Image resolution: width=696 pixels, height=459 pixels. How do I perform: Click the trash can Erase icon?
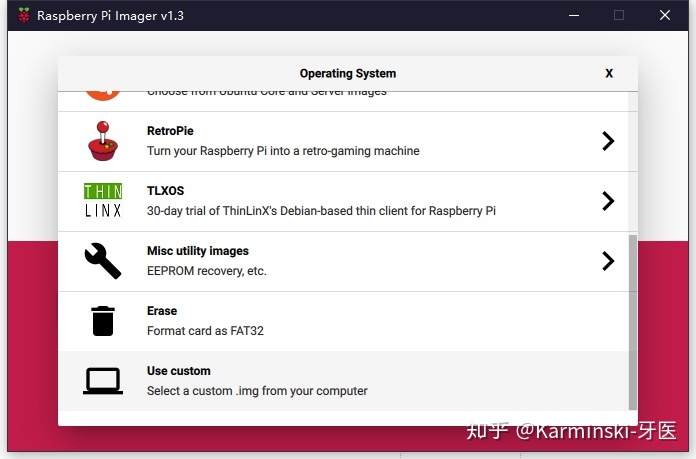coord(103,321)
